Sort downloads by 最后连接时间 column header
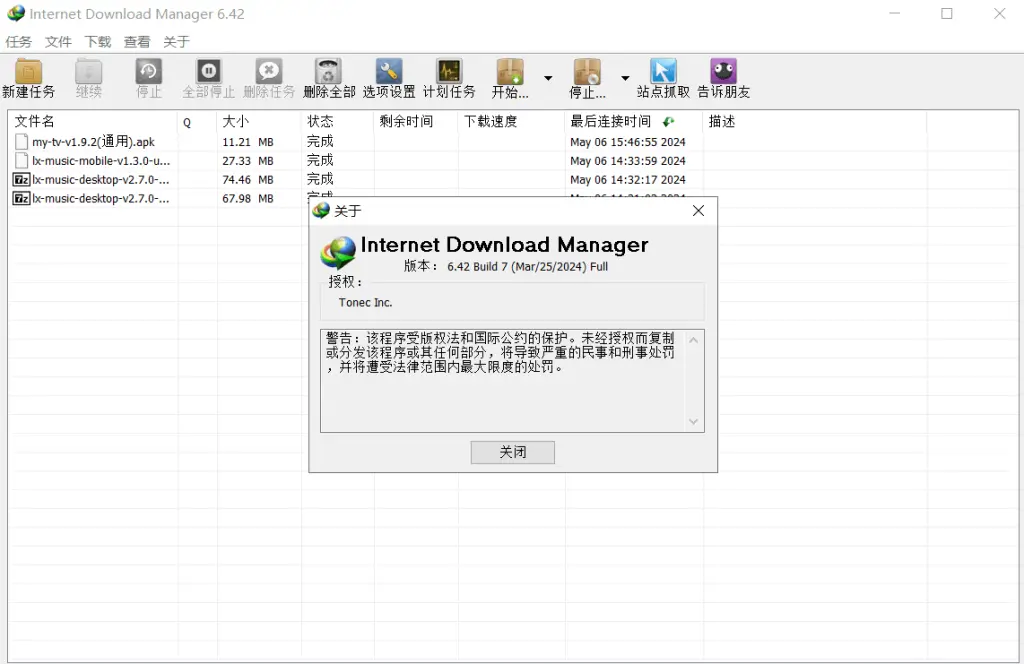The height and width of the screenshot is (664, 1024). tap(610, 121)
